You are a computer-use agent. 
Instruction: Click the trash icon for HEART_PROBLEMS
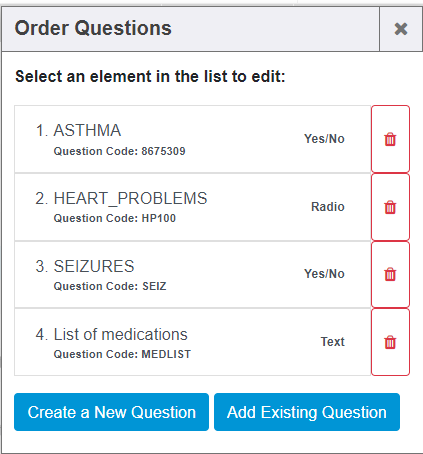[x=390, y=207]
